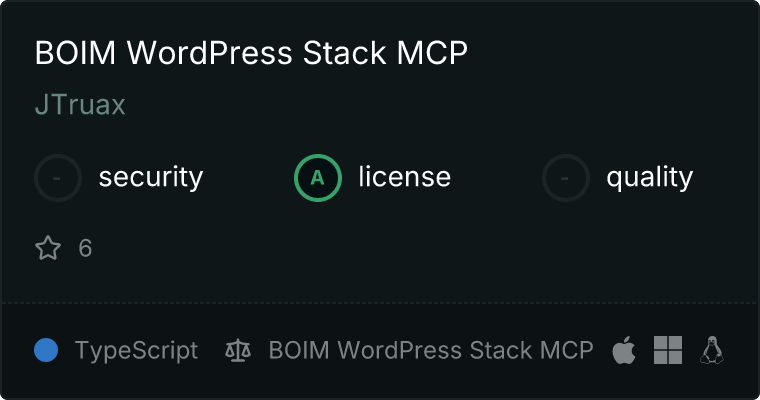Click the TypeScript language label

[x=136, y=351]
